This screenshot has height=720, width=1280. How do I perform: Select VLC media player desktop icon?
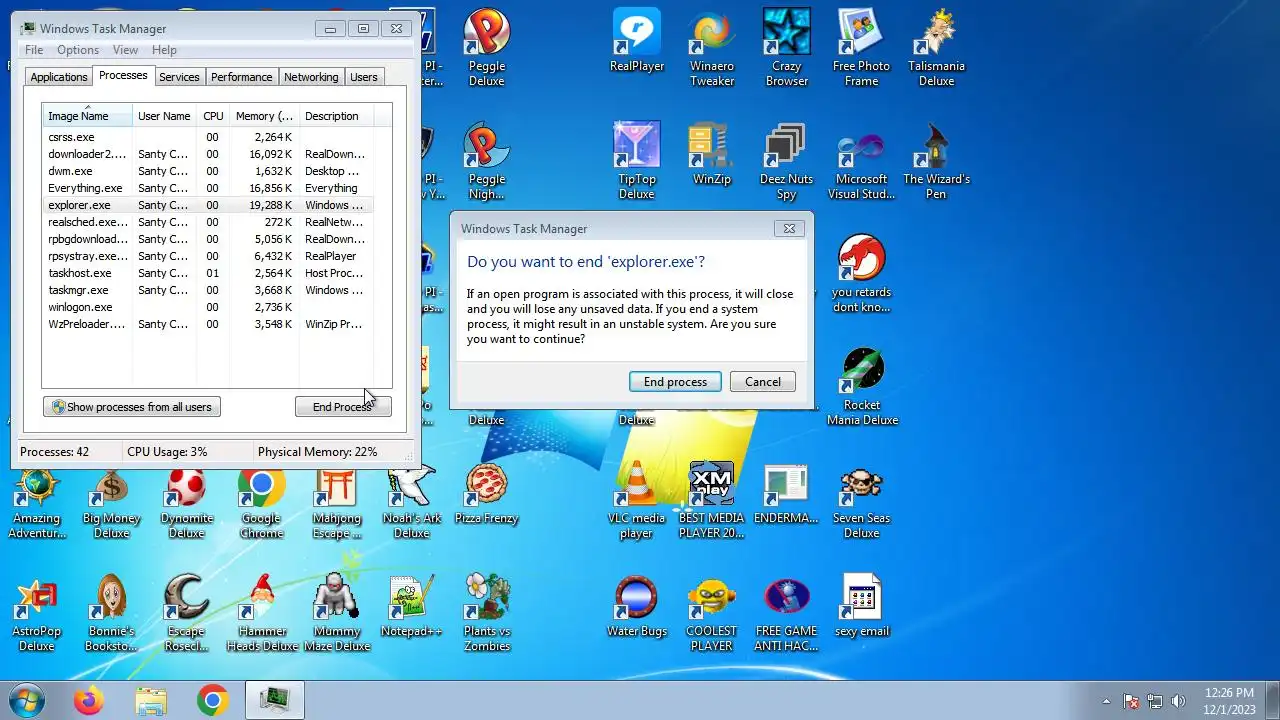pos(637,499)
